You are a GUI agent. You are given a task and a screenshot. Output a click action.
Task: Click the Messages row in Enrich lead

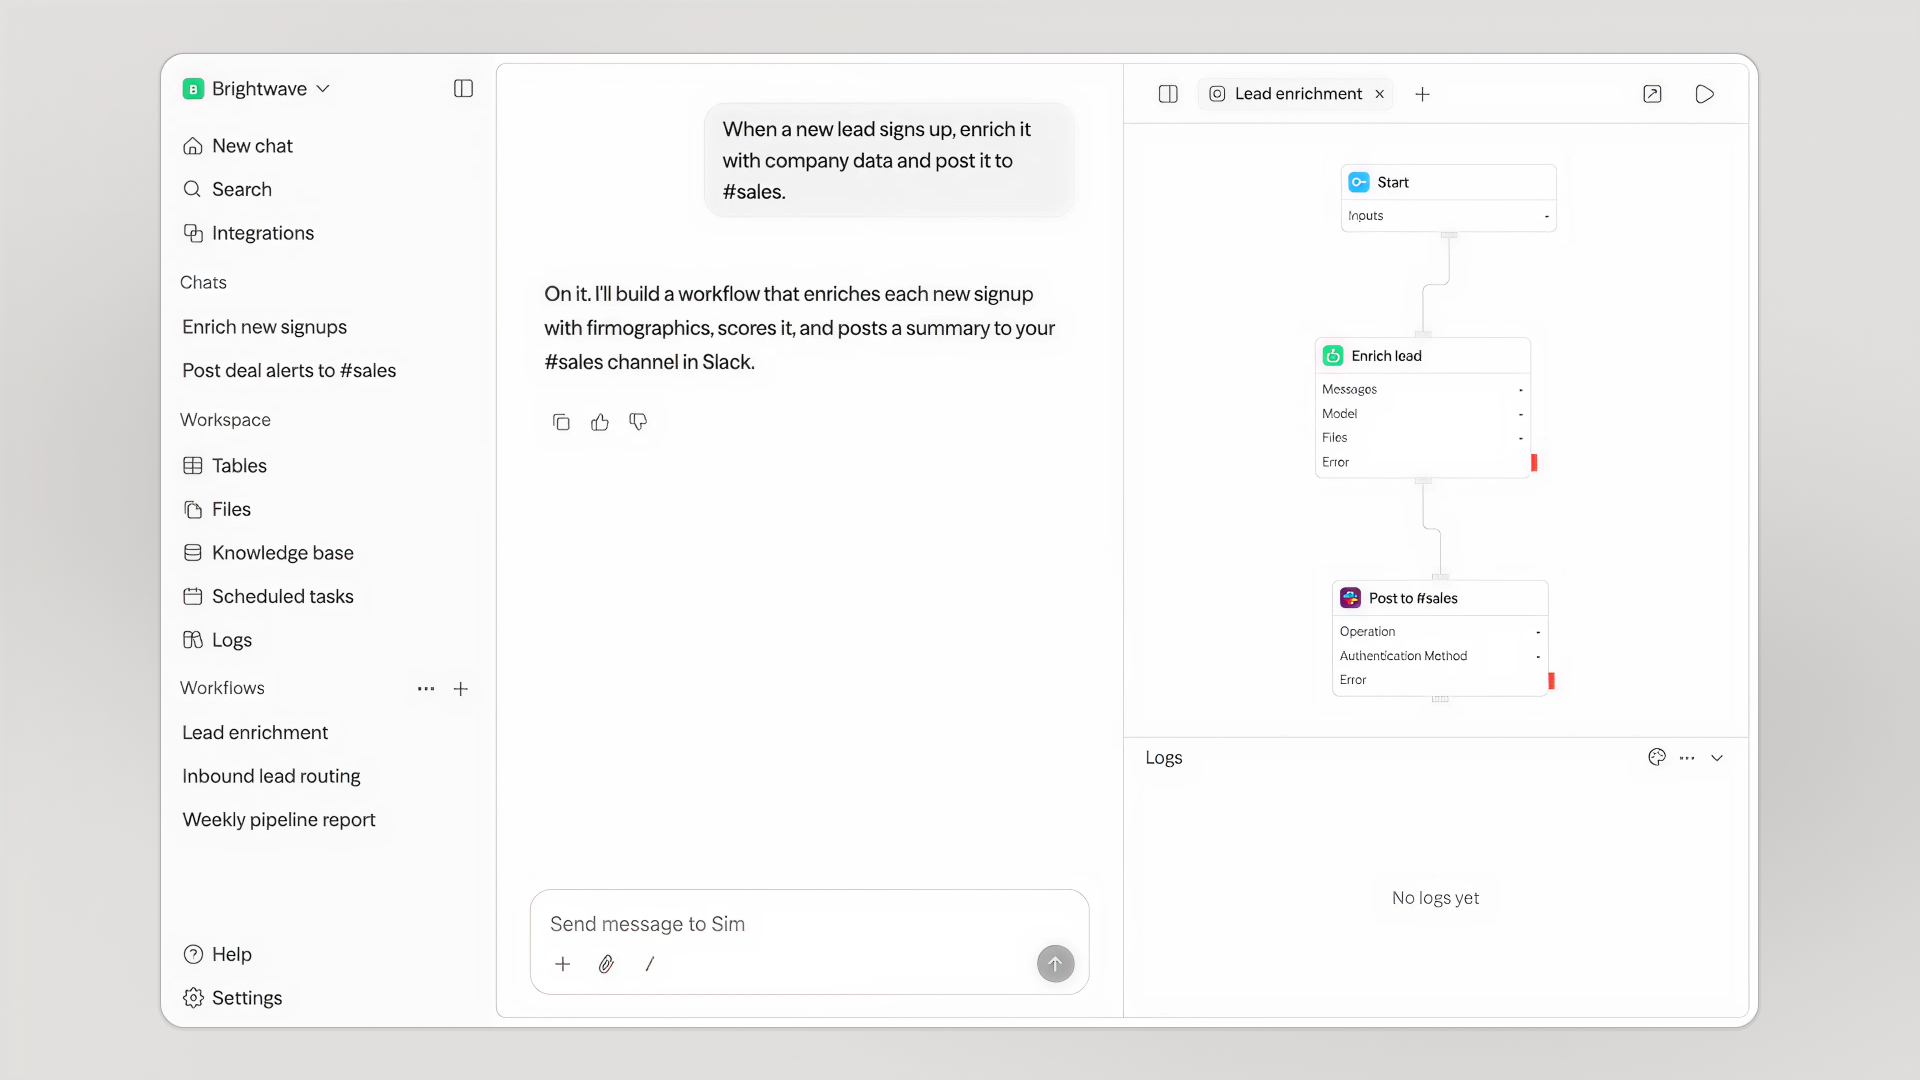click(1422, 389)
